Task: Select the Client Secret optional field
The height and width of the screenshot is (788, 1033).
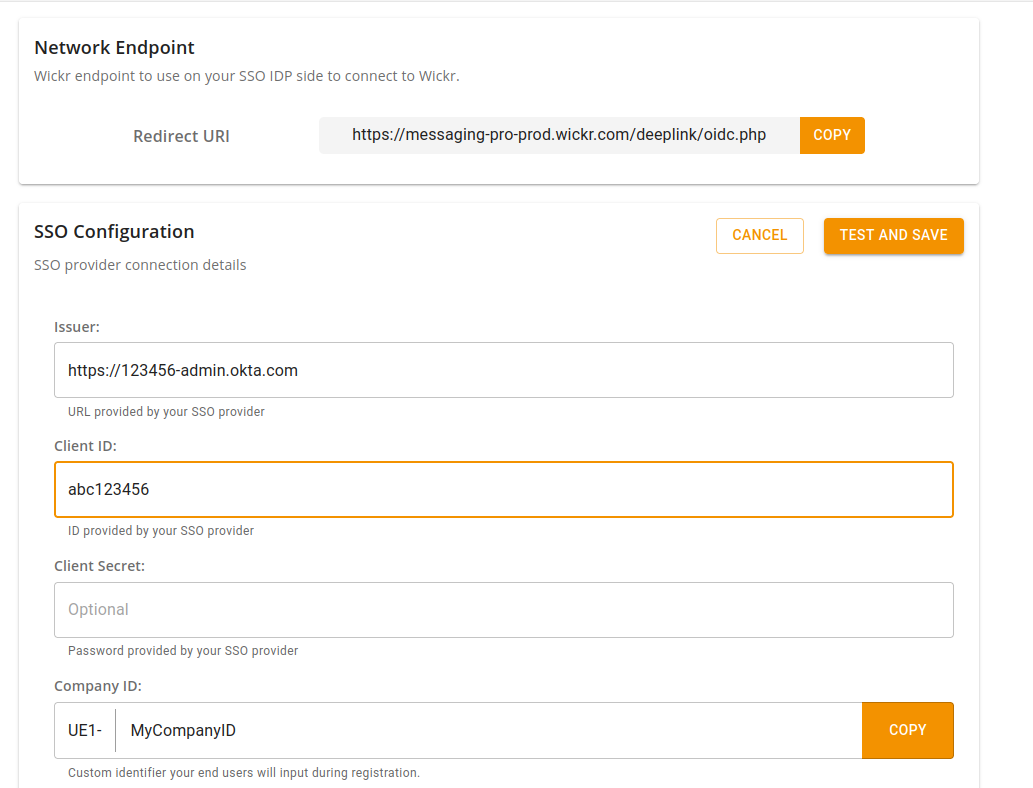Action: point(503,609)
